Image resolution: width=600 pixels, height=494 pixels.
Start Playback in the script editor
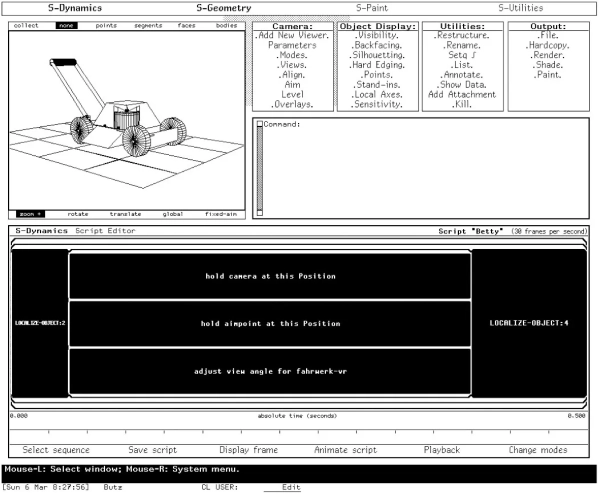click(441, 450)
